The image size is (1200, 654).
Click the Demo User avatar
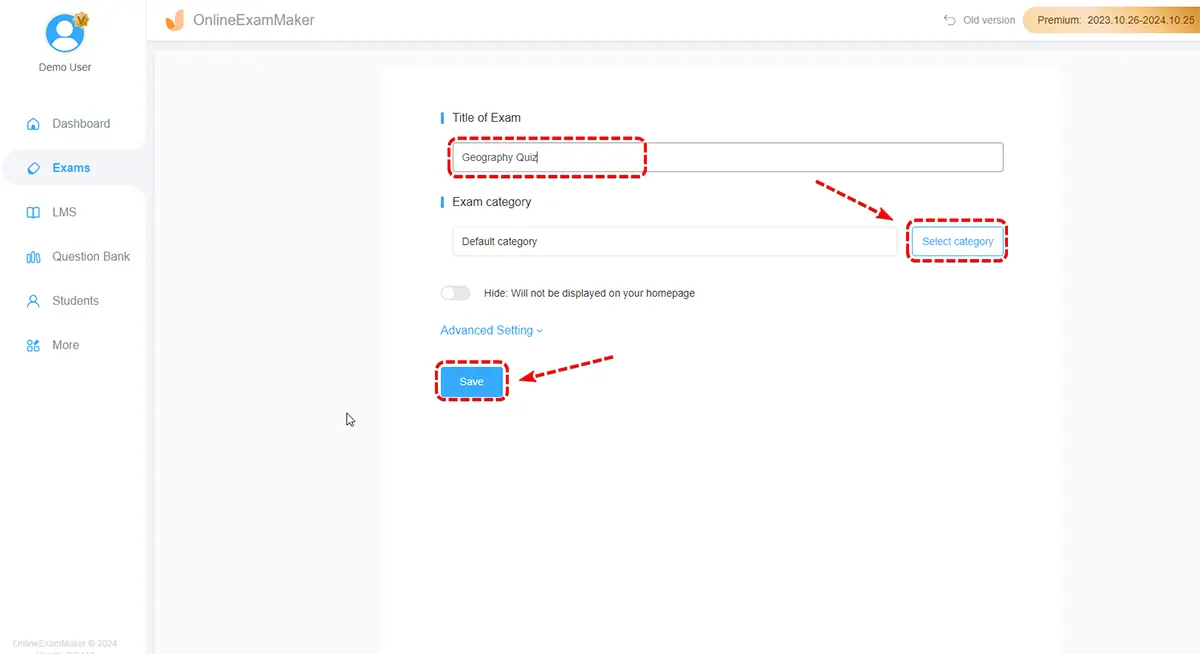coord(66,34)
